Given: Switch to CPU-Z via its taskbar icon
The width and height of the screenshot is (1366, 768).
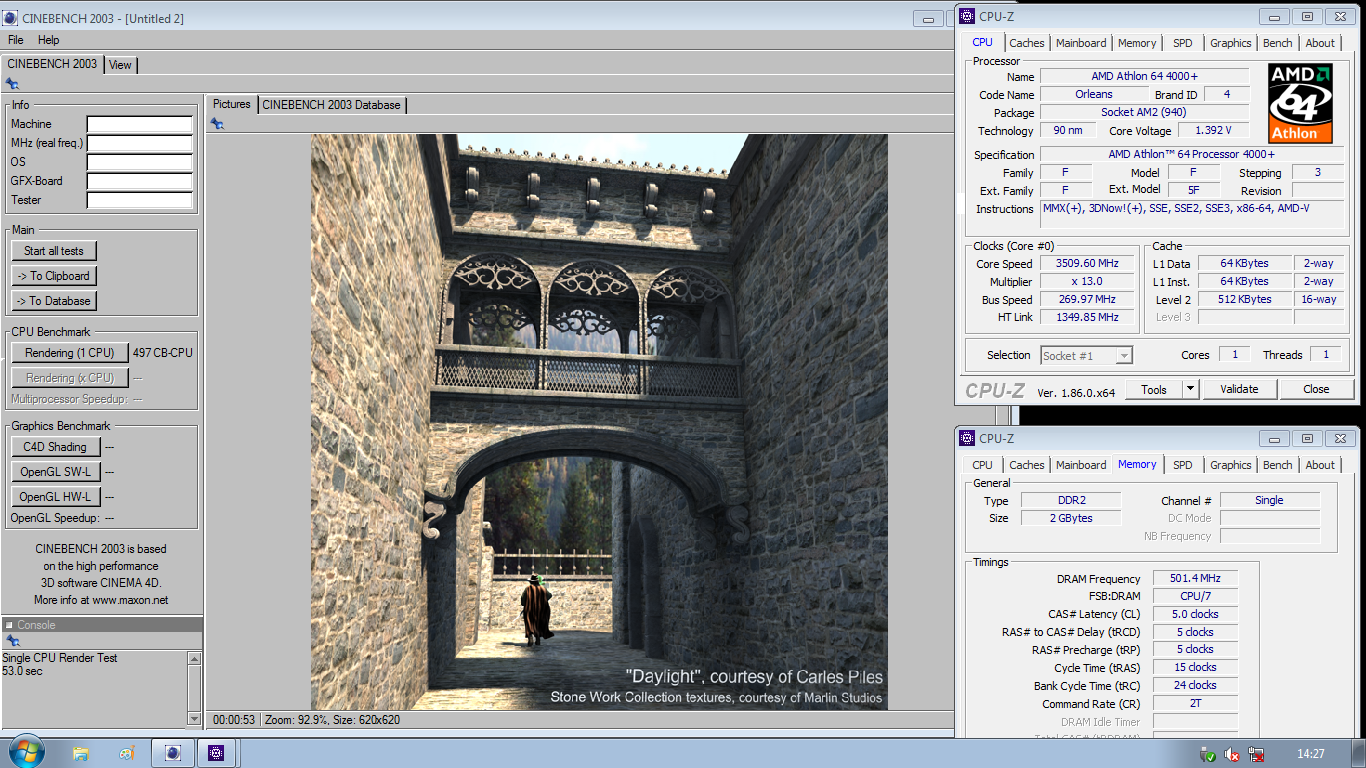Looking at the screenshot, I should [x=216, y=753].
